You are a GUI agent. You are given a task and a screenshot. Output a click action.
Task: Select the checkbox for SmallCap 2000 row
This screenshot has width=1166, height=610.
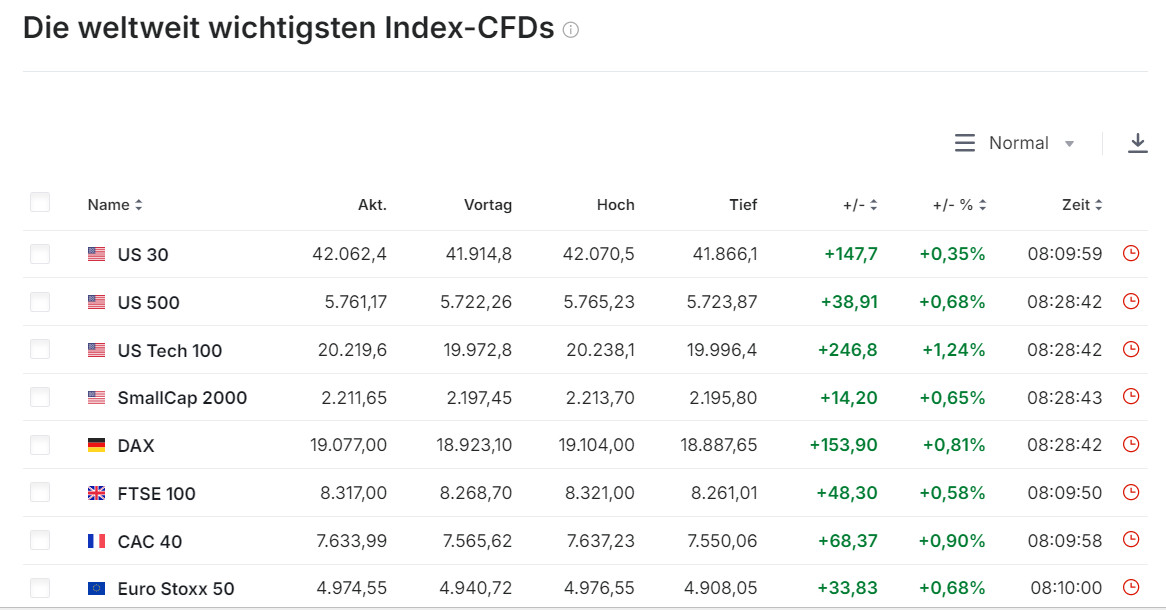pos(40,398)
